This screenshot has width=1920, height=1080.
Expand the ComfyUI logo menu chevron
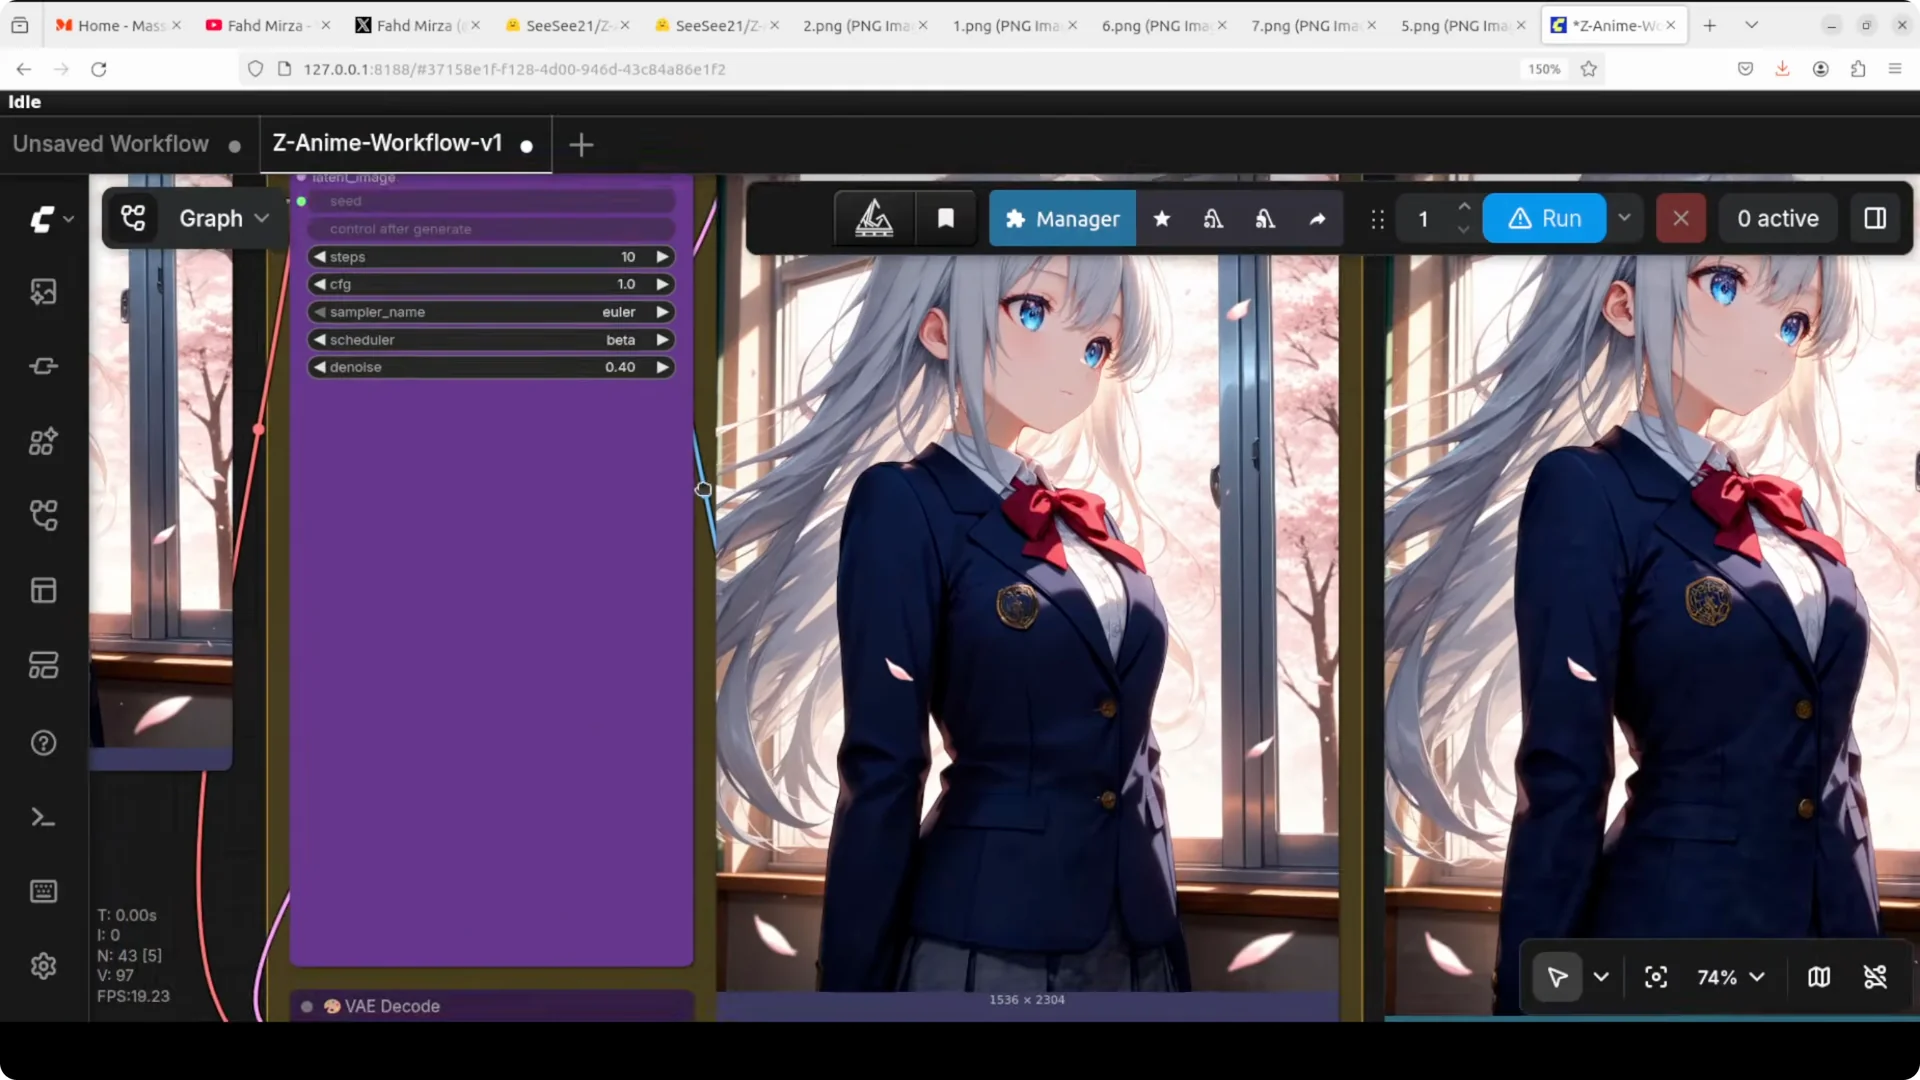coord(68,219)
